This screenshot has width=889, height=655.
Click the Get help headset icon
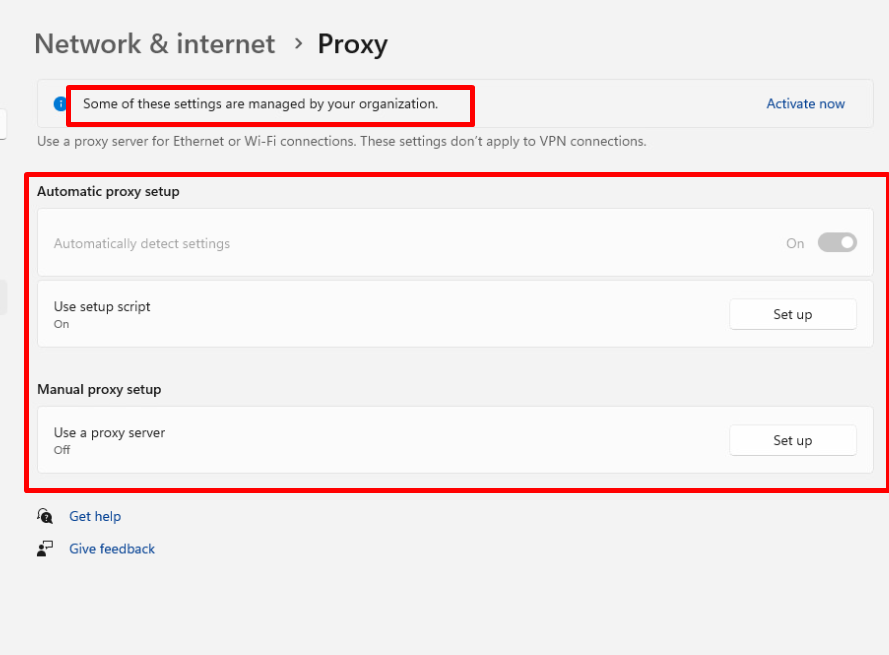[45, 516]
